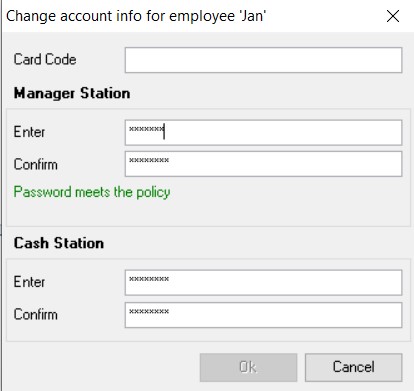Image resolution: width=414 pixels, height=391 pixels.
Task: Cancel the account info changes
Action: point(353,367)
